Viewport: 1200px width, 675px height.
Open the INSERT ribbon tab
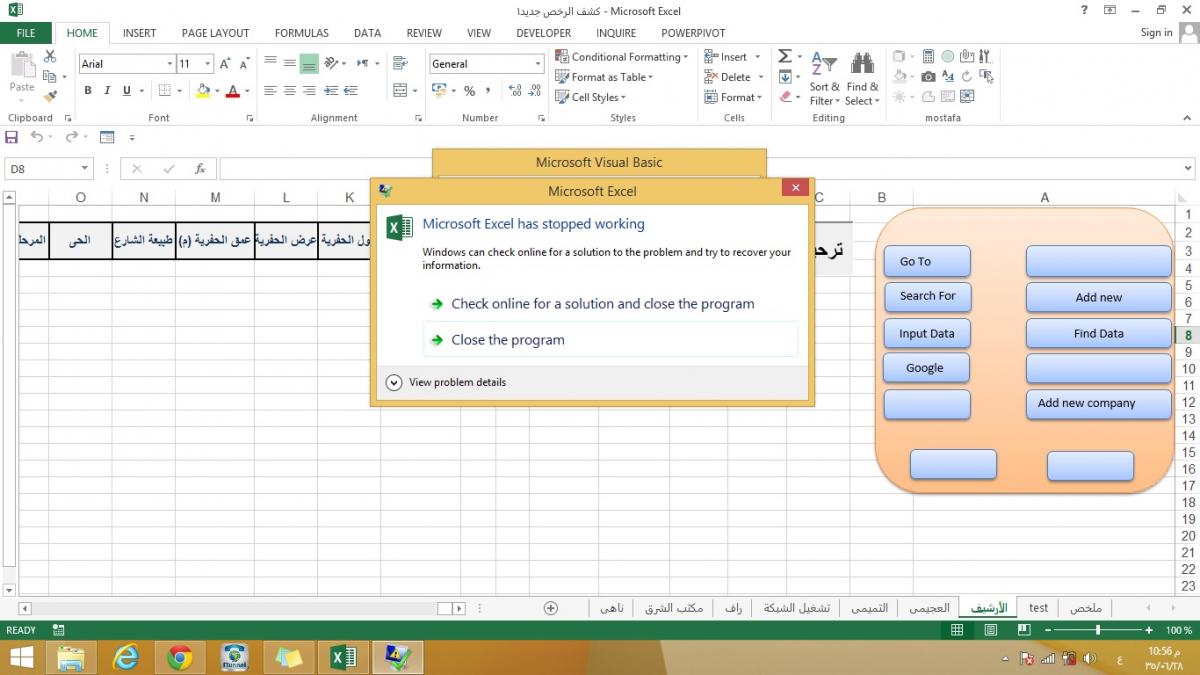(139, 33)
